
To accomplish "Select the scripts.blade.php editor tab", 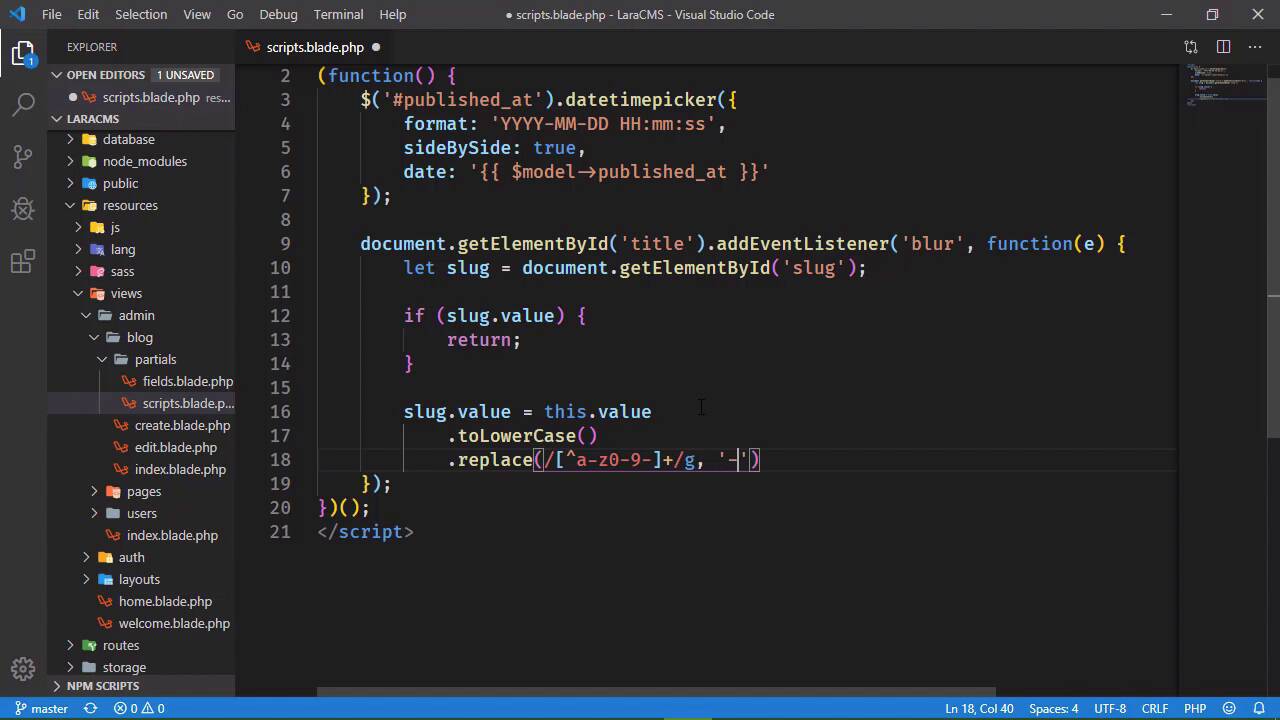I will pyautogui.click(x=314, y=47).
